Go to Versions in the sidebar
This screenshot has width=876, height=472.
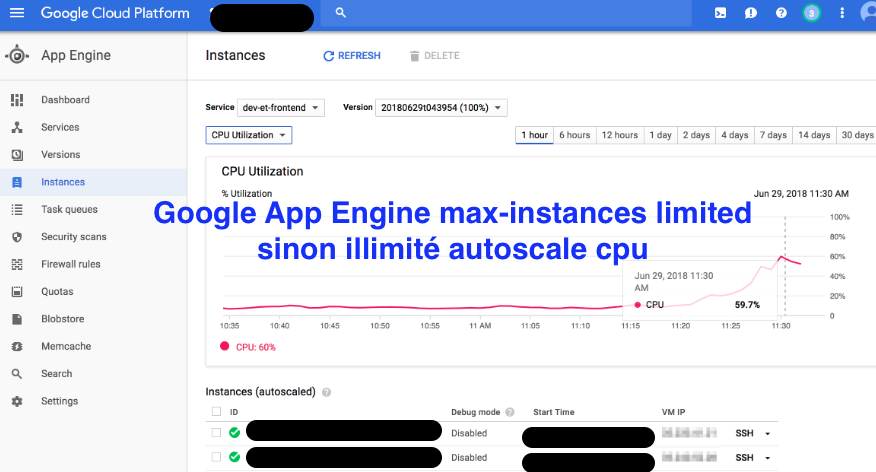(60, 154)
